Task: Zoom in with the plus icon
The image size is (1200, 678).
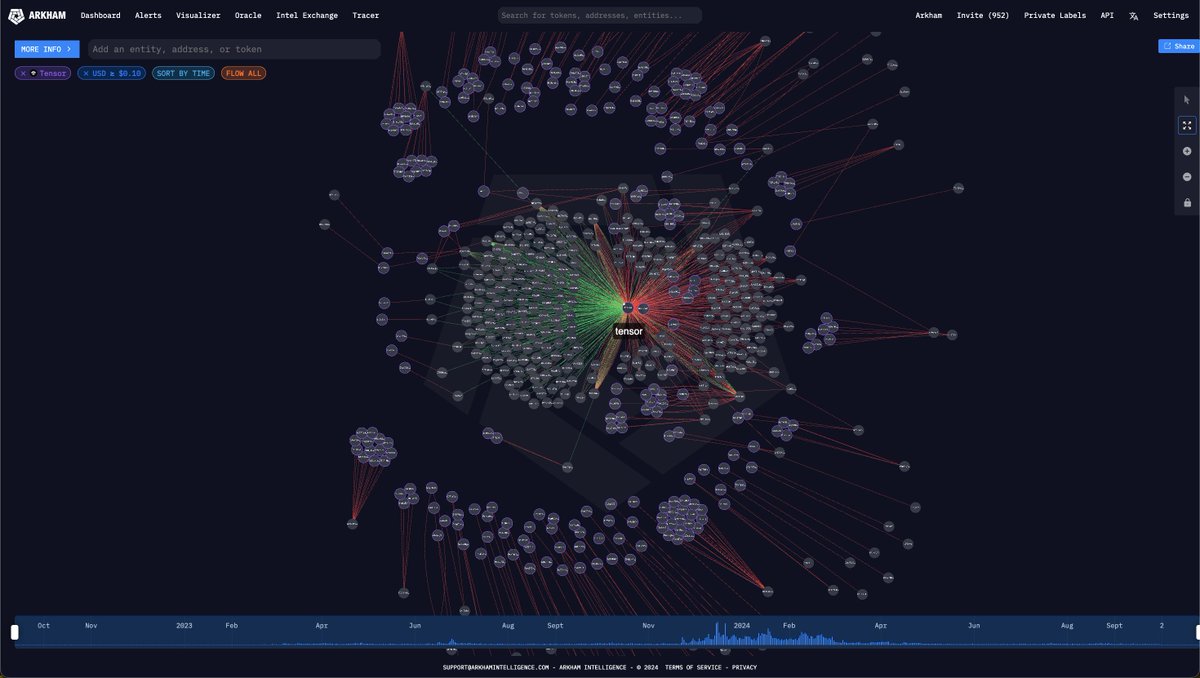Action: tap(1187, 151)
